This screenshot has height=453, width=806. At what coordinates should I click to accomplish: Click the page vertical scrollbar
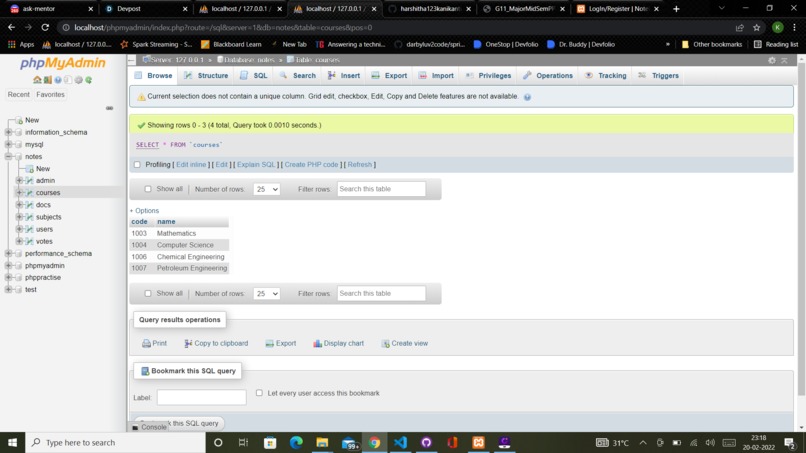801,231
